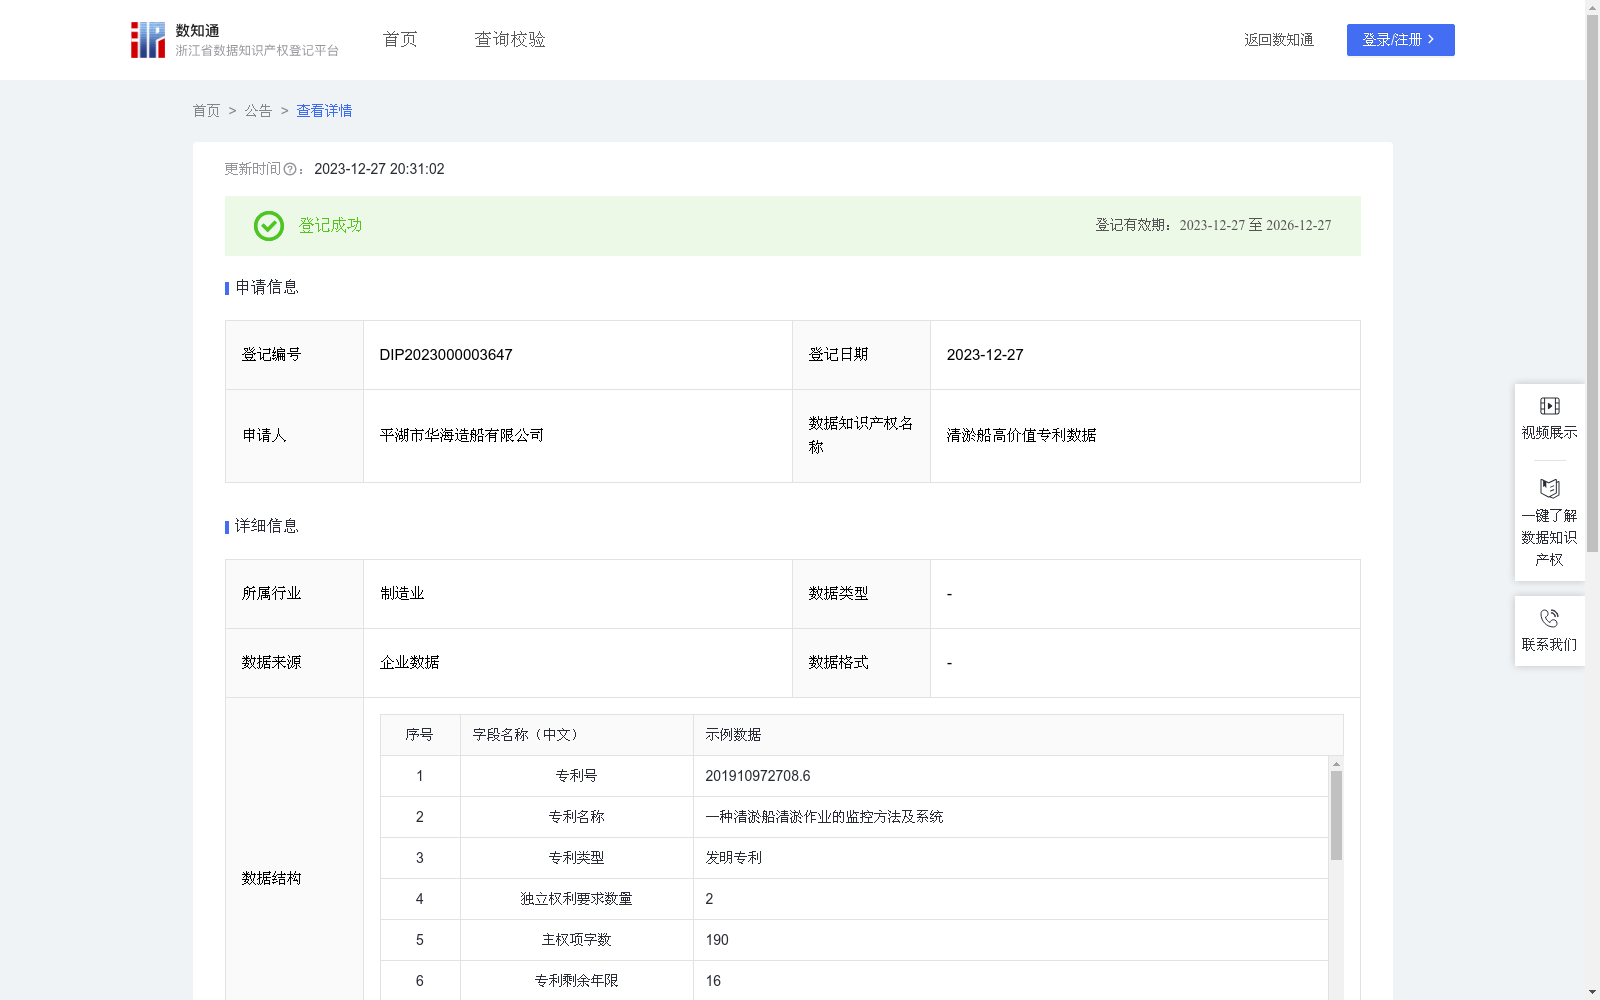Click the 数据格式 label cell
Image resolution: width=1600 pixels, height=1000 pixels.
pyautogui.click(x=861, y=663)
